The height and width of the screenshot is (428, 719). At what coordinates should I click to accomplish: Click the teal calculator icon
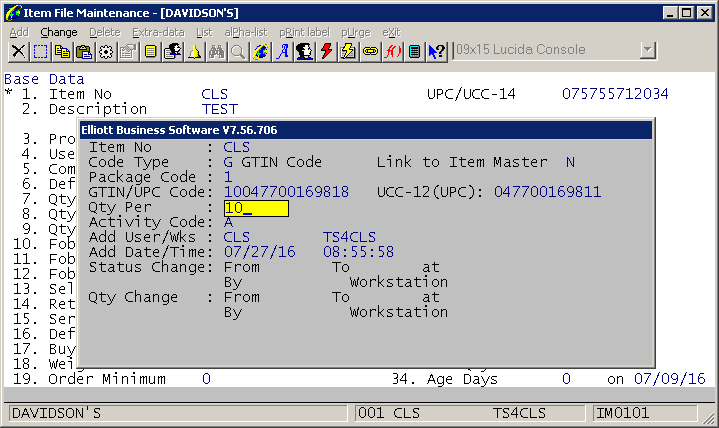415,51
